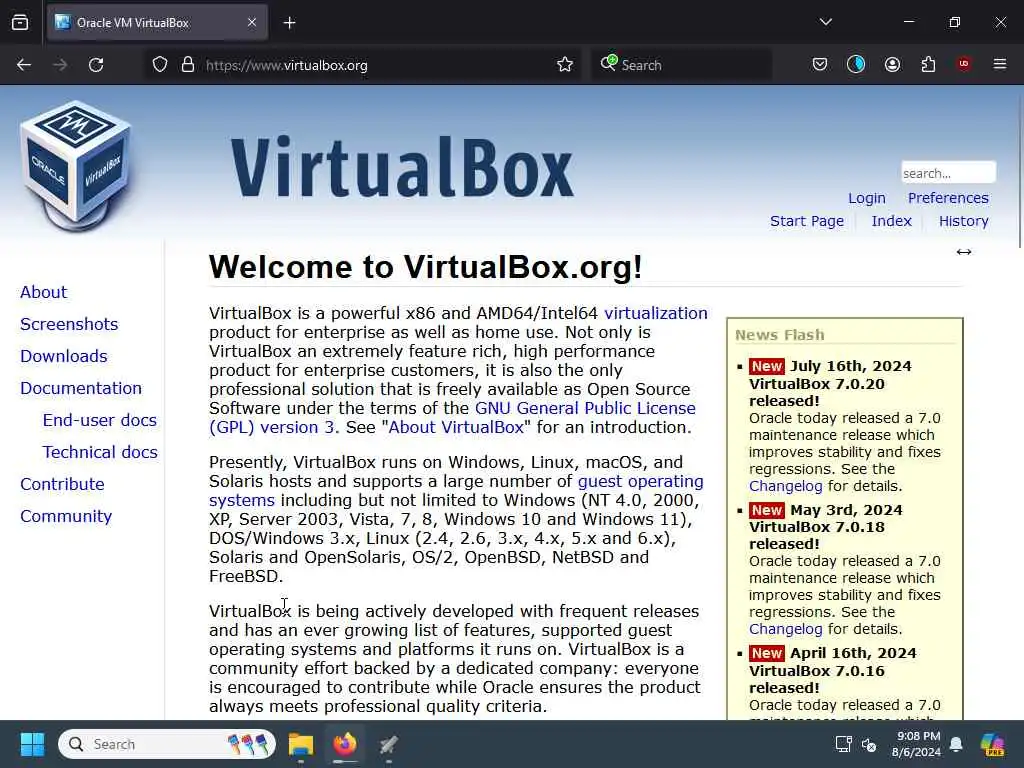Reload the current page
Viewport: 1024px width, 768px height.
click(96, 65)
